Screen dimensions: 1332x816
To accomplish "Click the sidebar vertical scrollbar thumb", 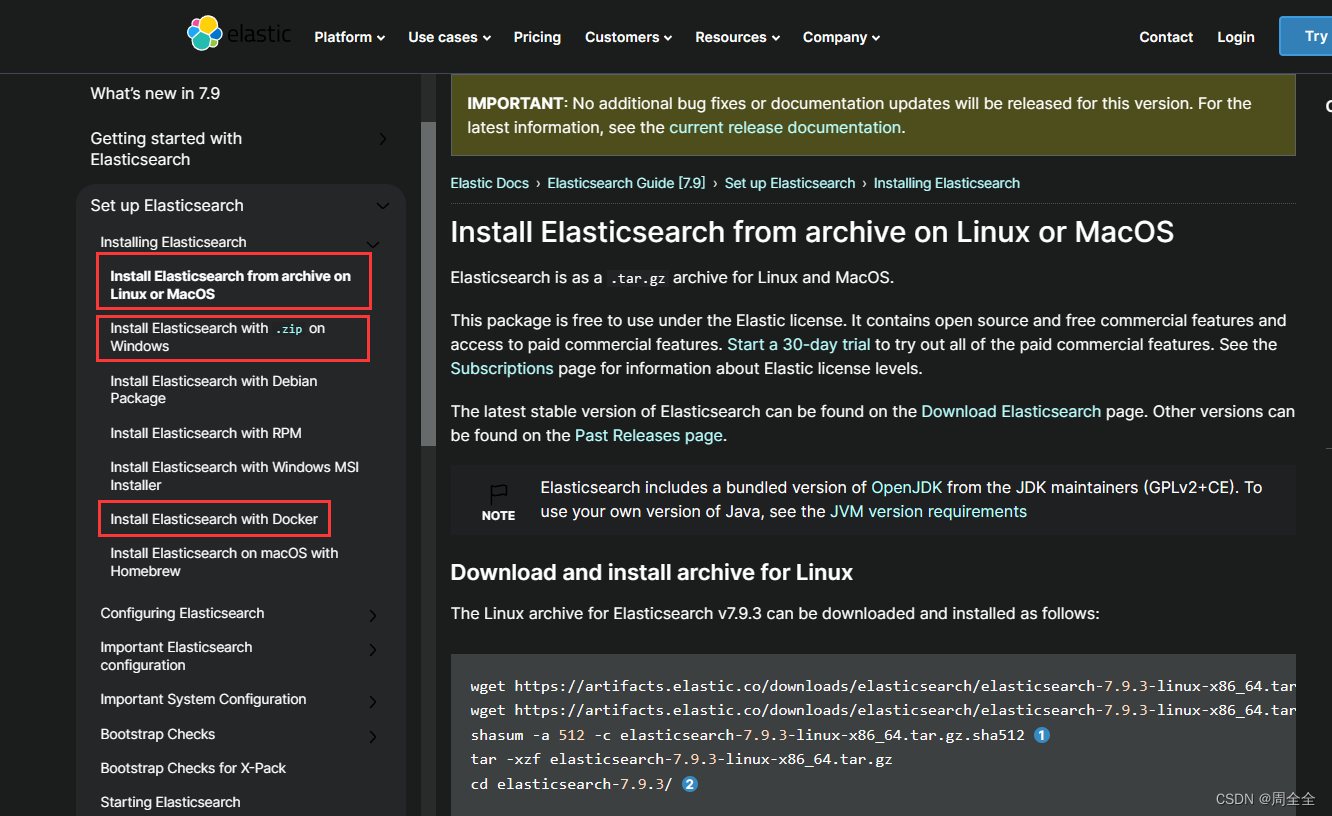I will 428,283.
